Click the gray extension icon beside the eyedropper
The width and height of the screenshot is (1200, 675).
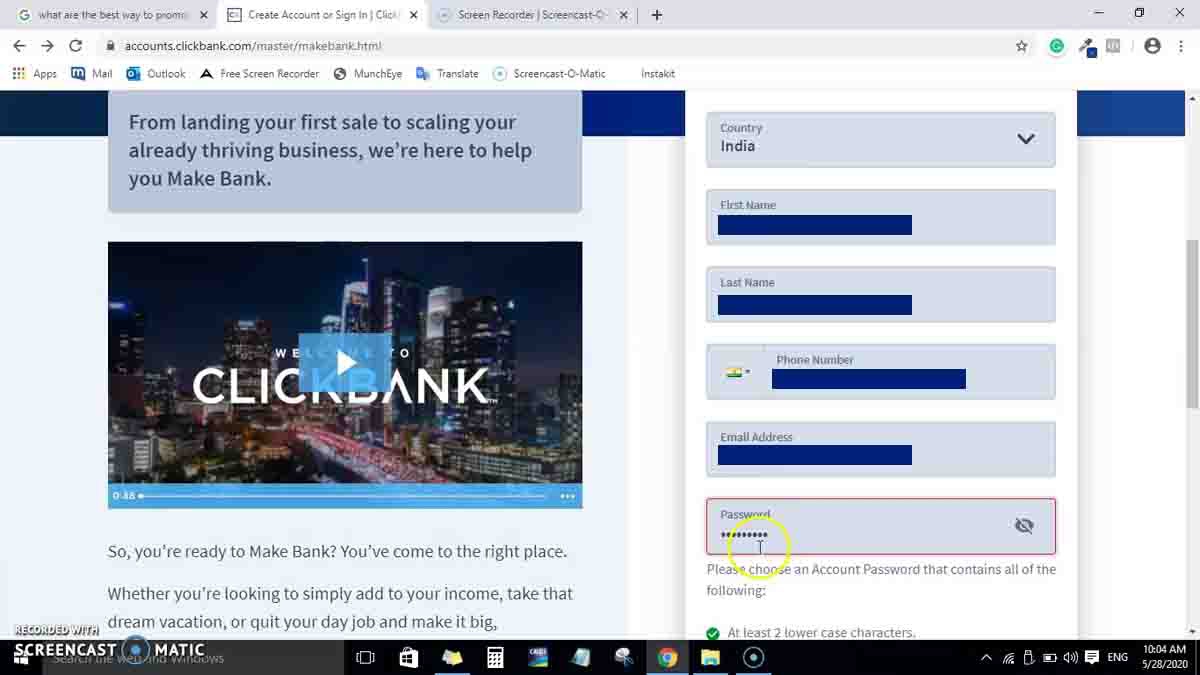click(x=1113, y=46)
